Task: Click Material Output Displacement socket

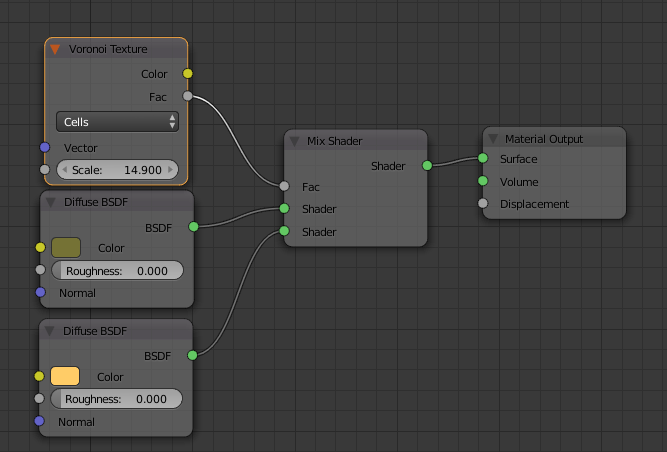Action: pyautogui.click(x=483, y=203)
